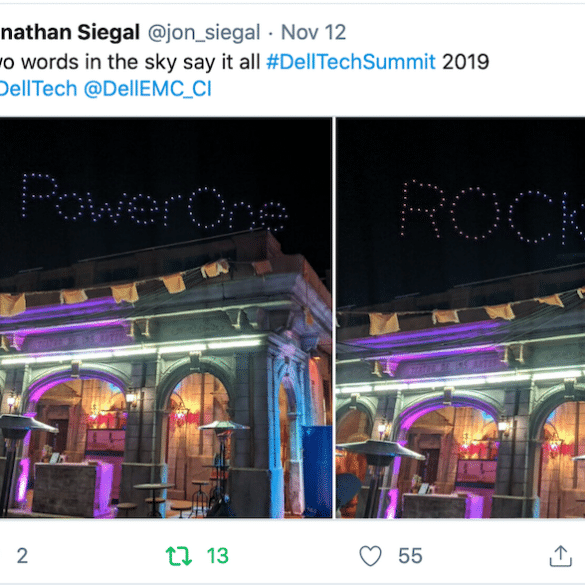Click the reply count showing 2
Image resolution: width=585 pixels, height=585 pixels.
[x=22, y=556]
